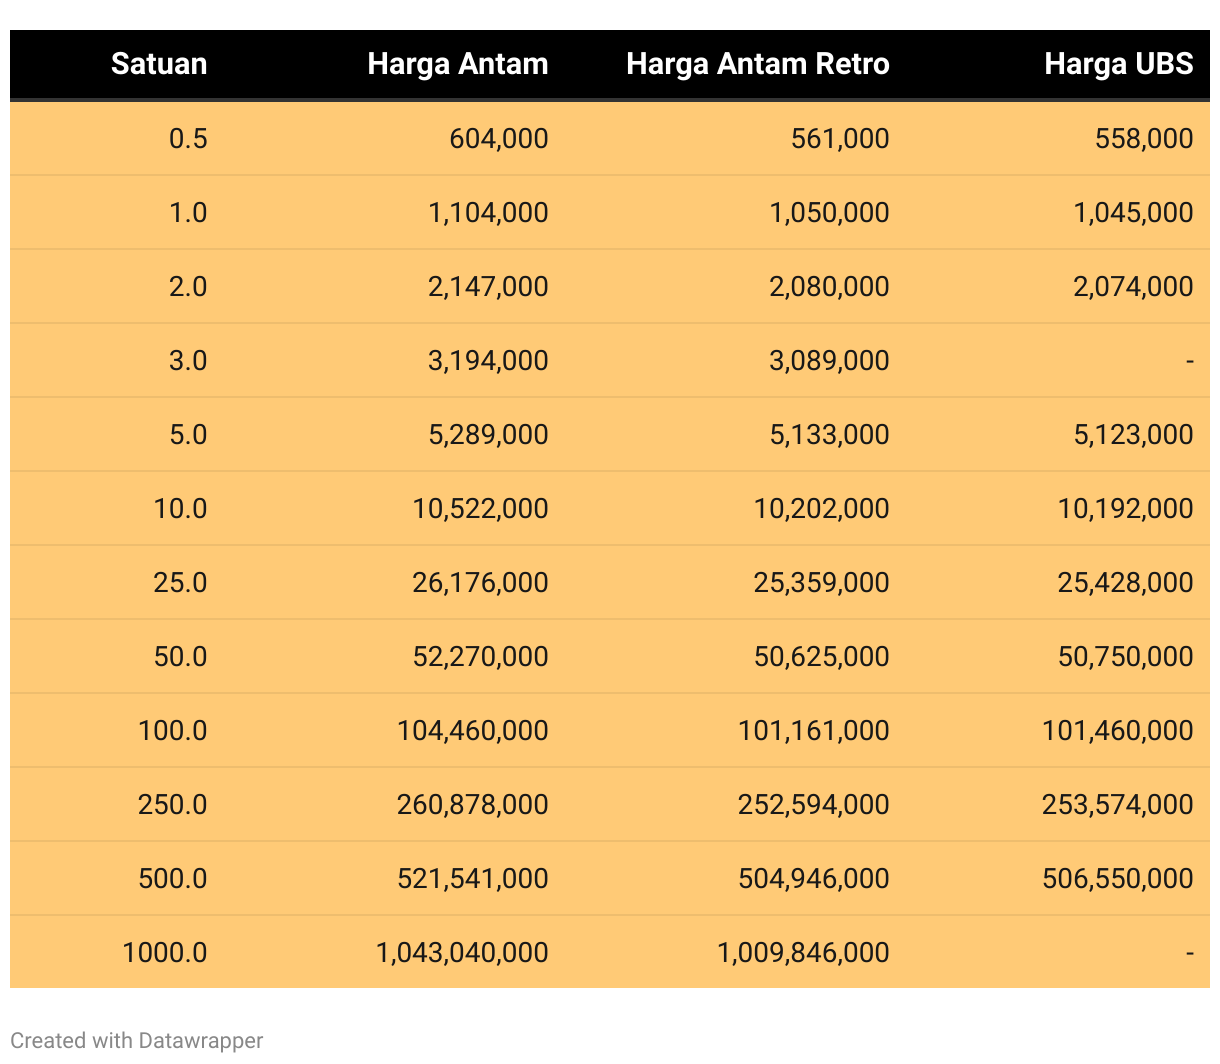The image size is (1220, 1064).
Task: Select the Antam Retro price 504,946,000
Action: [x=813, y=878]
